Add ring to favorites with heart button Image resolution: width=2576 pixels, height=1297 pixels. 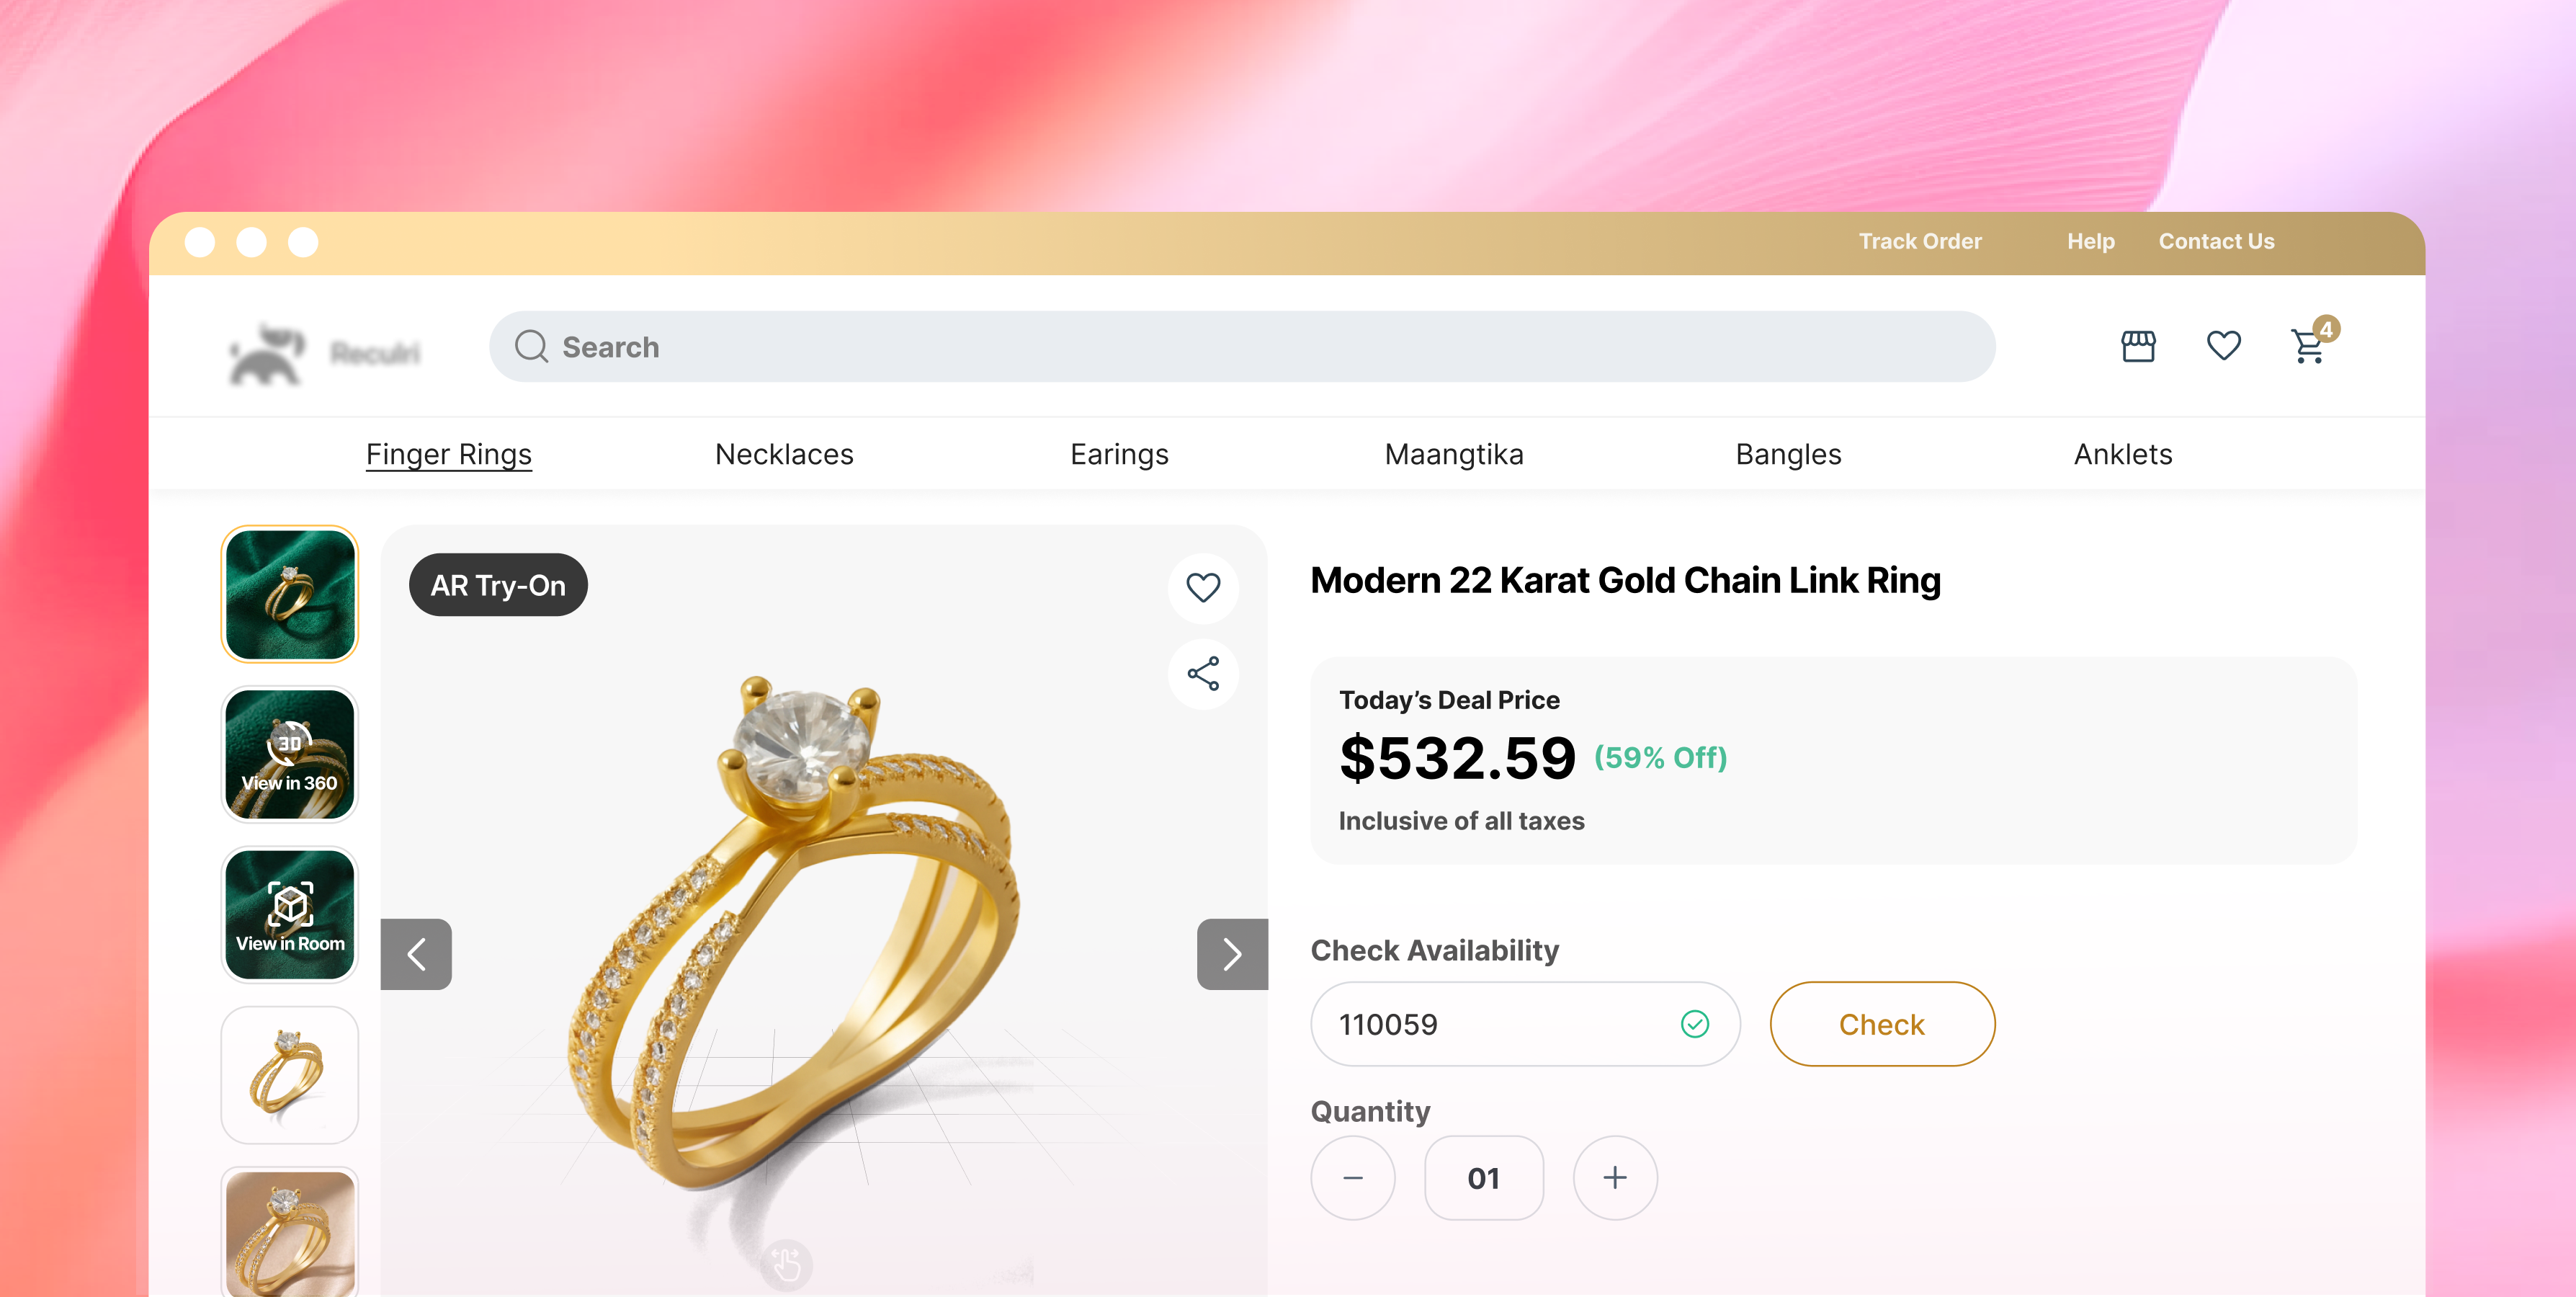[1203, 588]
